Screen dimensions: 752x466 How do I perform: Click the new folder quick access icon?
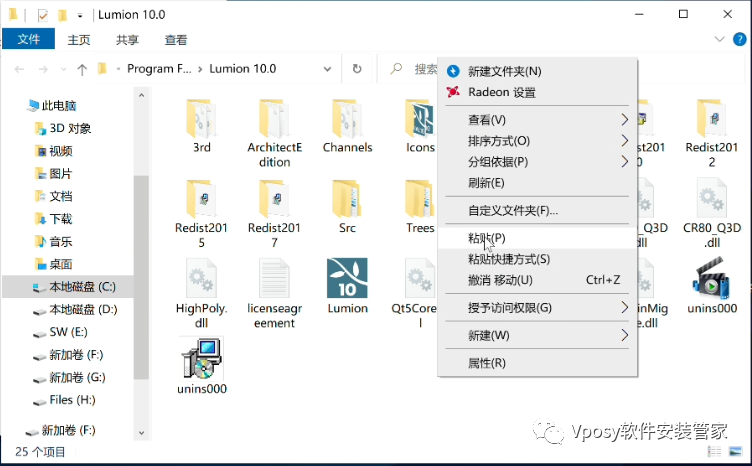click(x=62, y=15)
